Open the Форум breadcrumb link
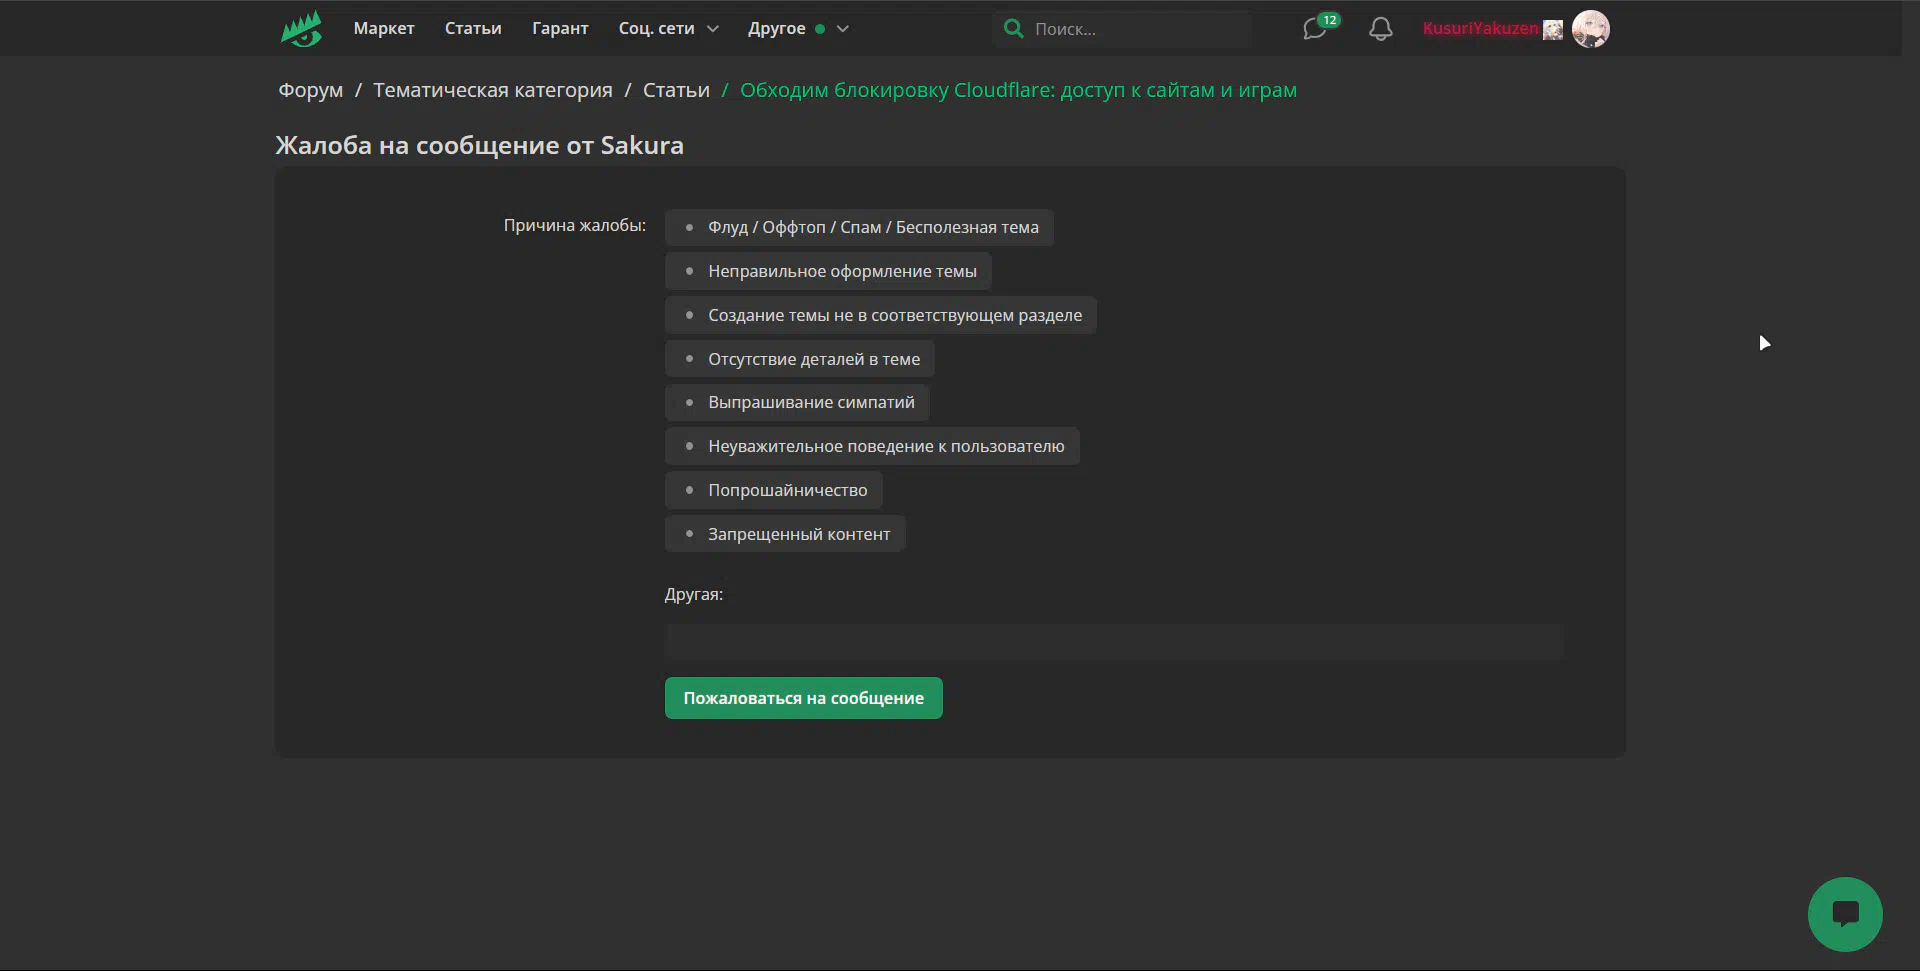 [x=310, y=90]
